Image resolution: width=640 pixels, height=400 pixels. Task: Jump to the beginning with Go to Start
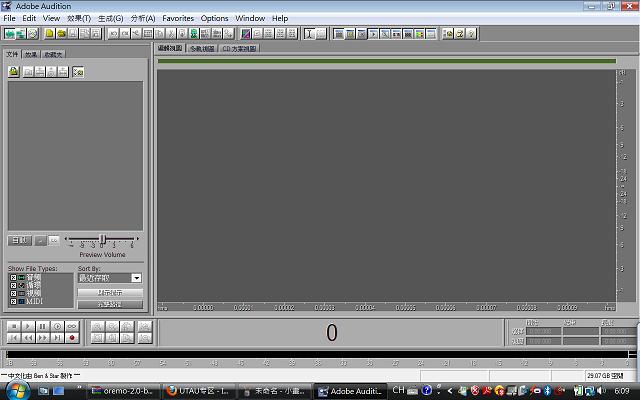(13, 338)
